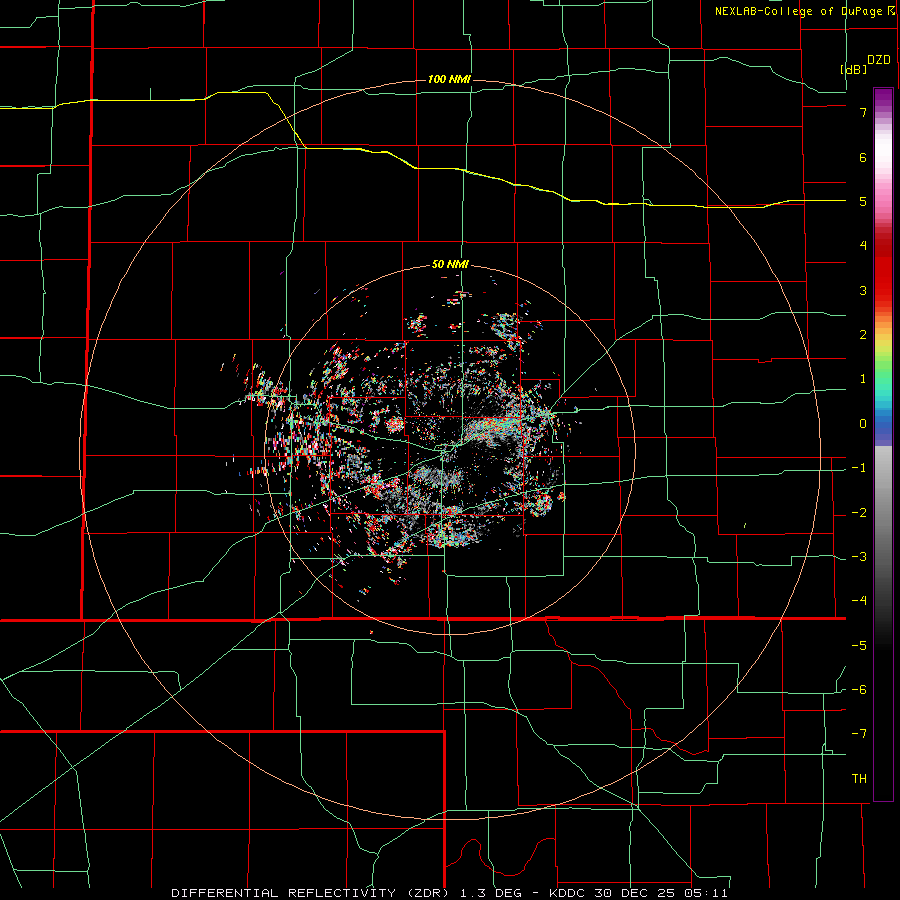Click the TH label on color scale

(x=859, y=779)
